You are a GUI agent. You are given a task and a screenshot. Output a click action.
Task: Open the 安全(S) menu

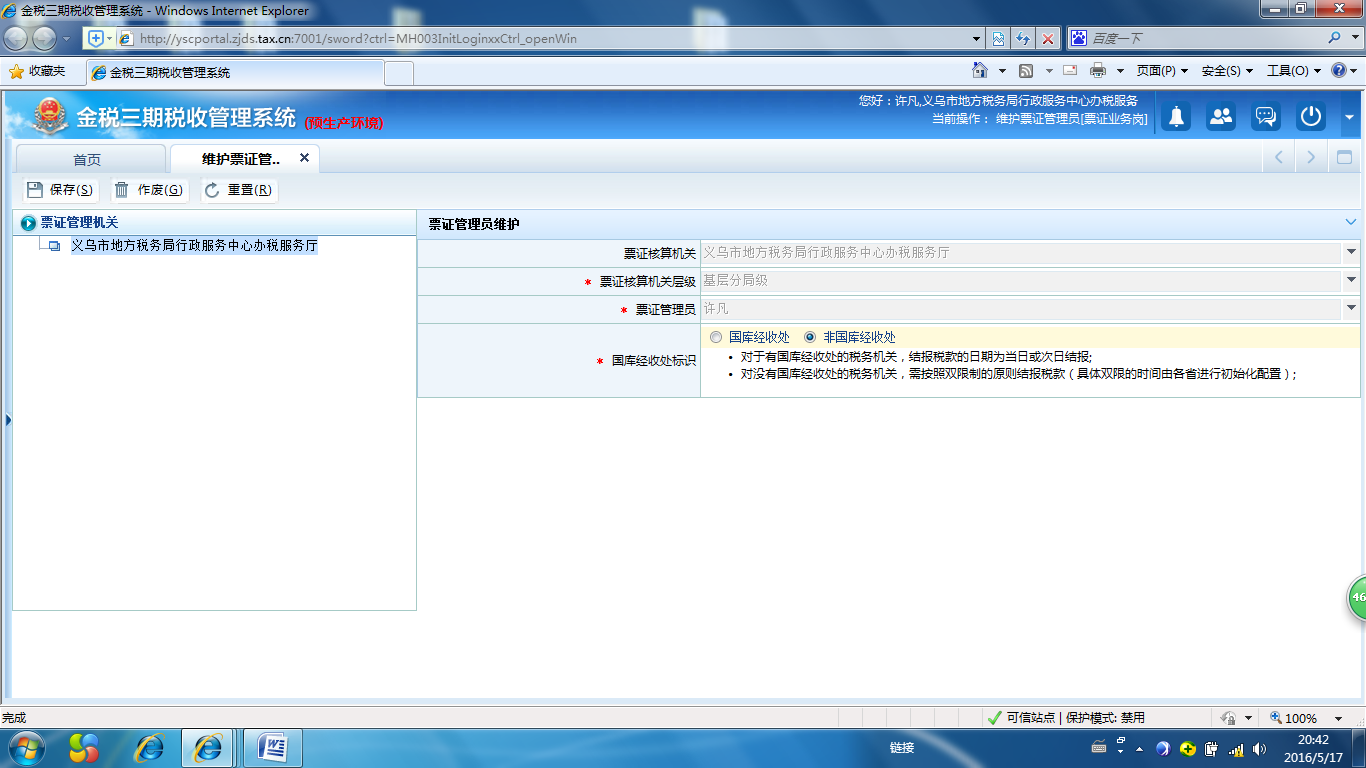coord(1227,71)
